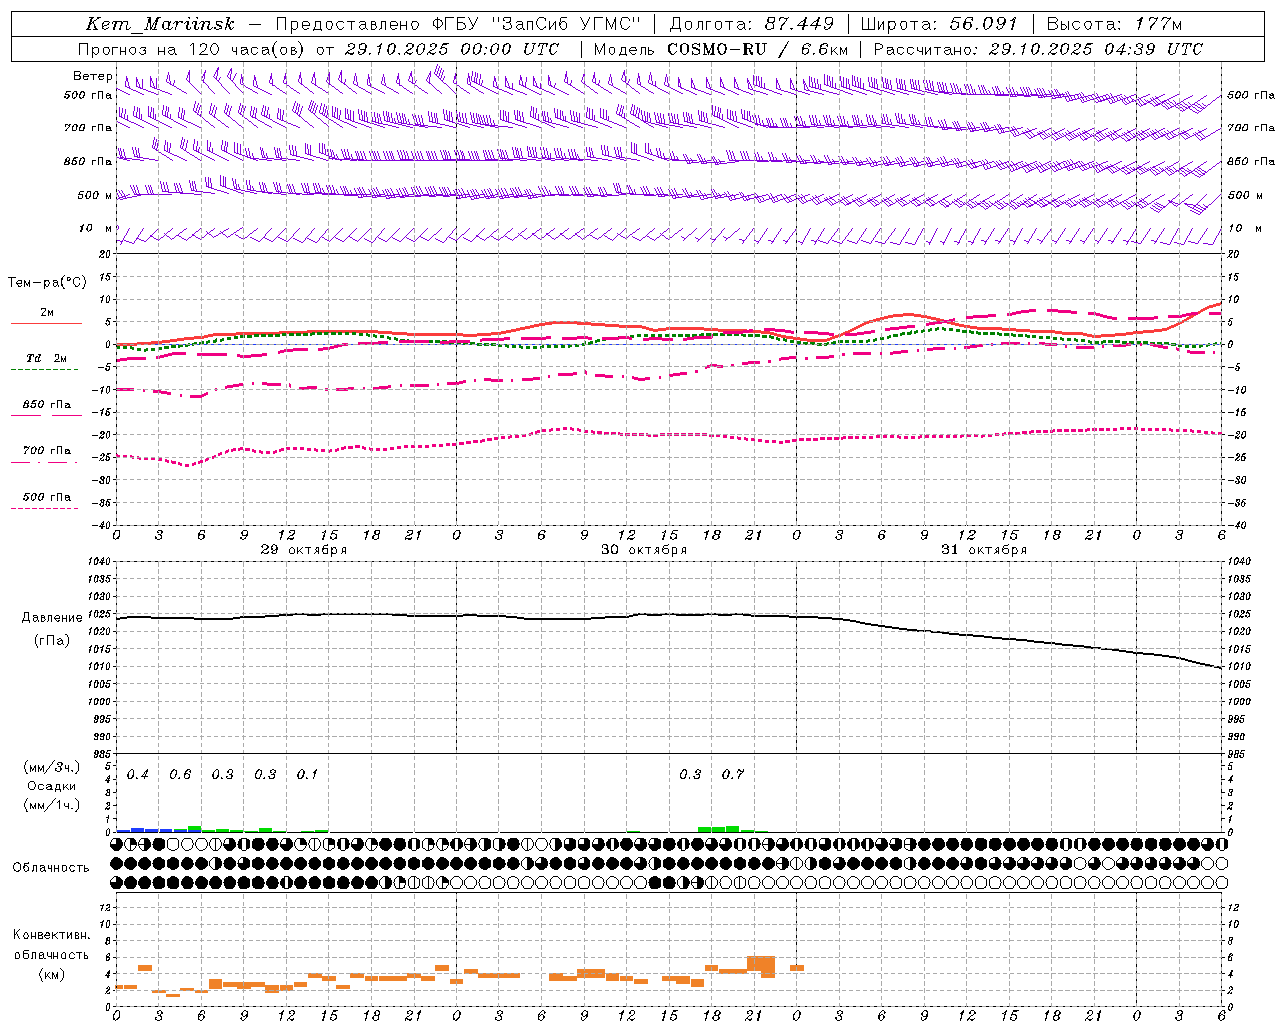The image size is (1280, 1024).
Task: Click the 0.6 precipitation amount value
Action: tap(180, 774)
